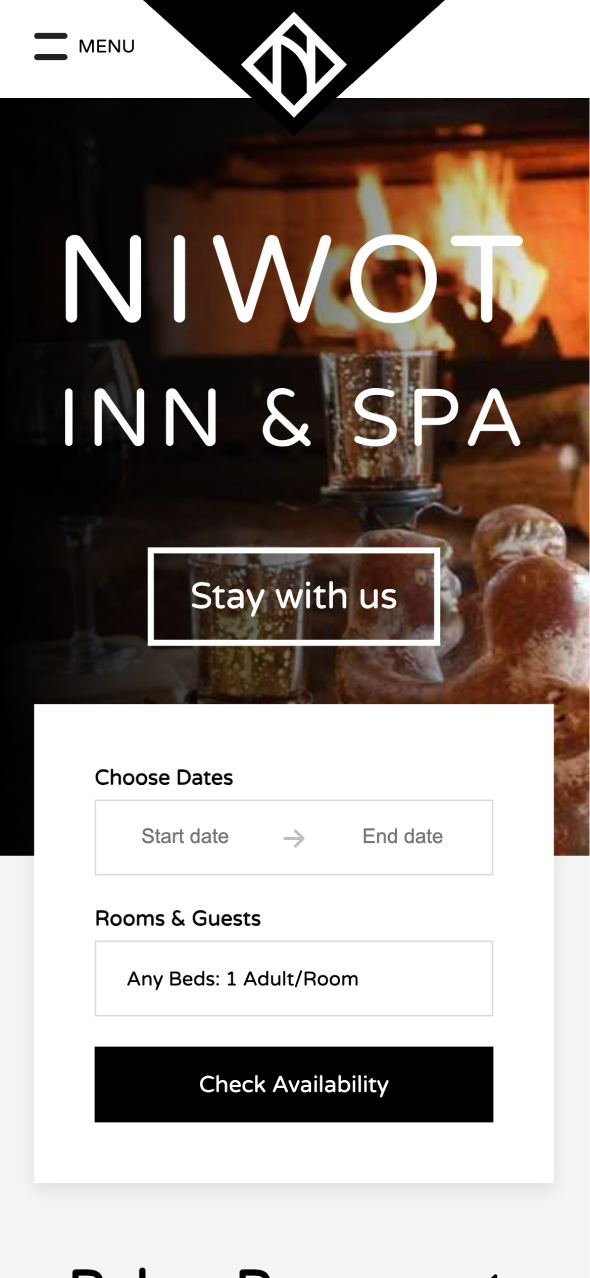Select the Start date field
The image size is (590, 1278).
[185, 837]
